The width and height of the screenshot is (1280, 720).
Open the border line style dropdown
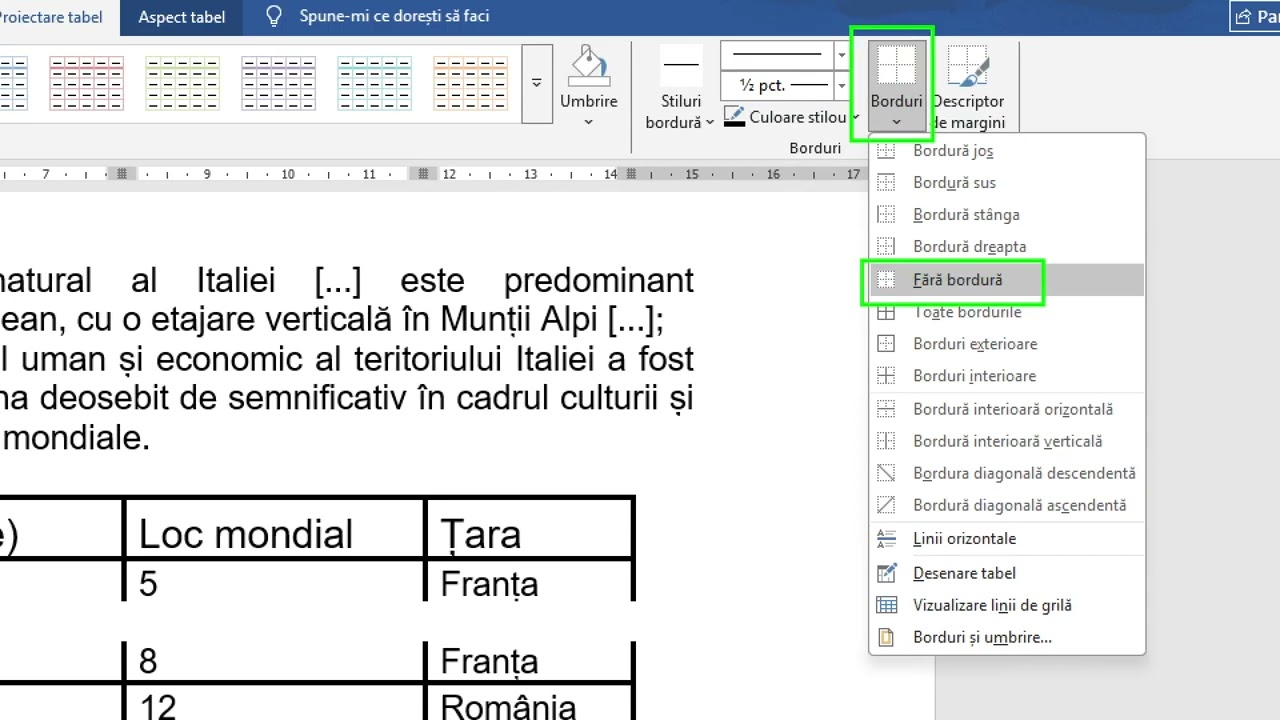tap(841, 55)
